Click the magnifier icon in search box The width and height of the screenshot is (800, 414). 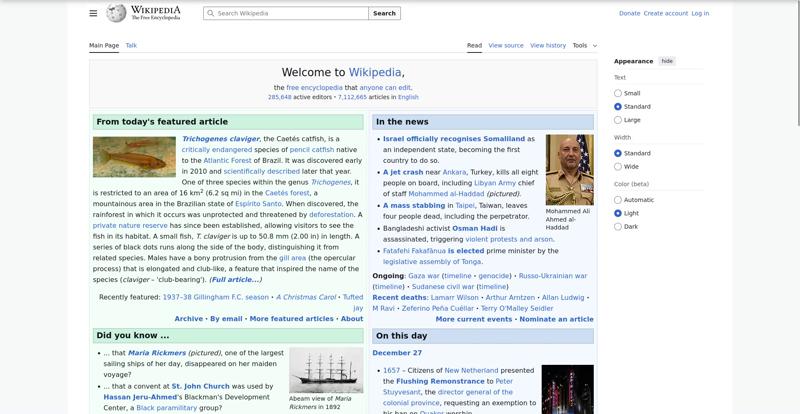pos(210,14)
